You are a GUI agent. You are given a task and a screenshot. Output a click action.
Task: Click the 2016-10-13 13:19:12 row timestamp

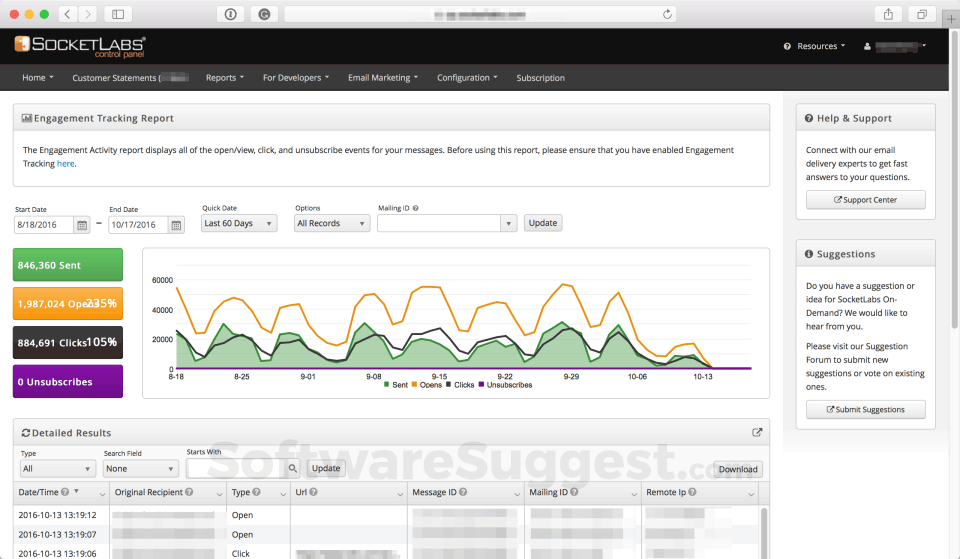(x=58, y=515)
